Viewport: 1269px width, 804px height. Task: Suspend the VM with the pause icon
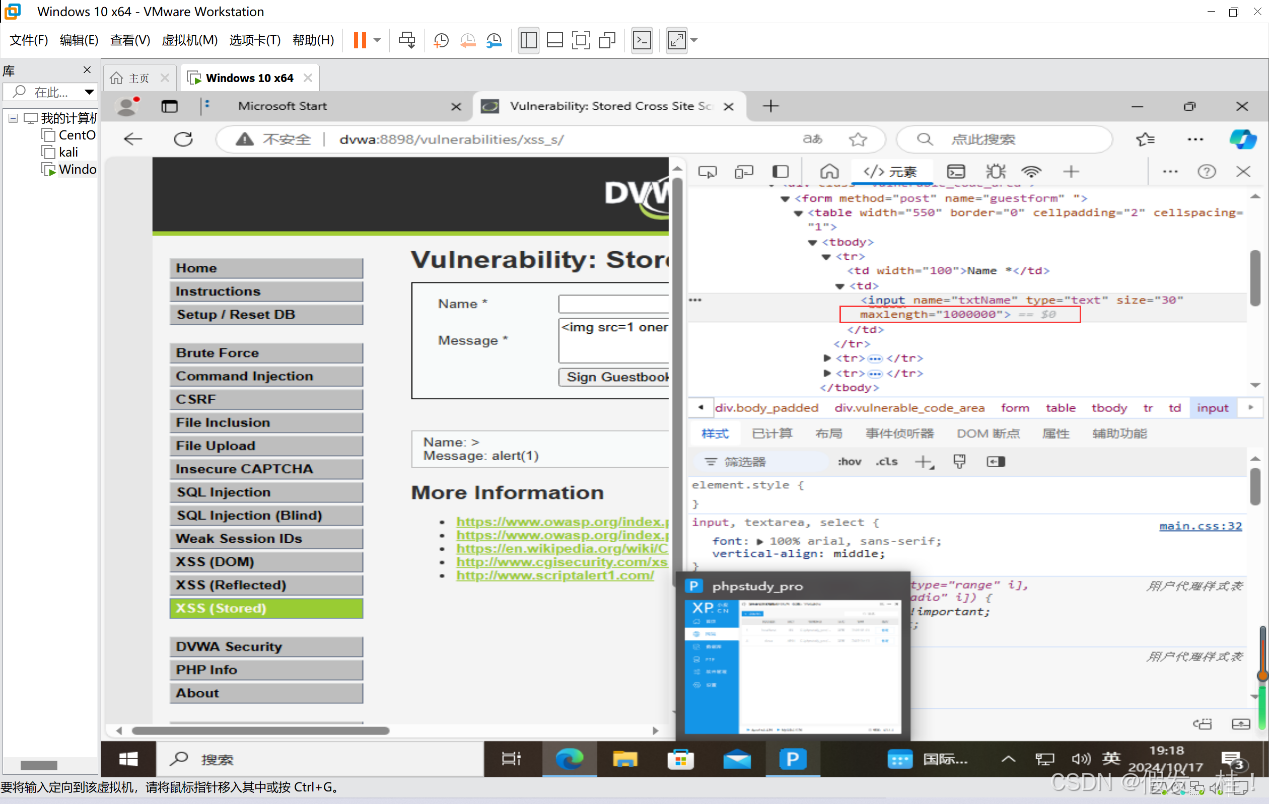[360, 40]
